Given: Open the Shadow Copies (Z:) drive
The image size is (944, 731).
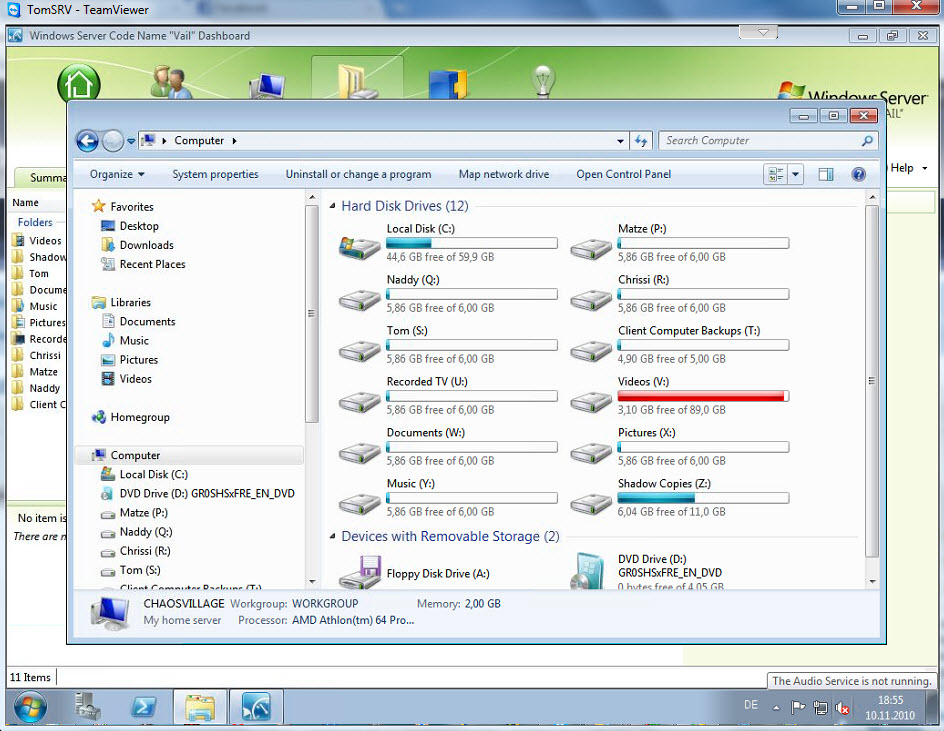Looking at the screenshot, I should pos(591,500).
